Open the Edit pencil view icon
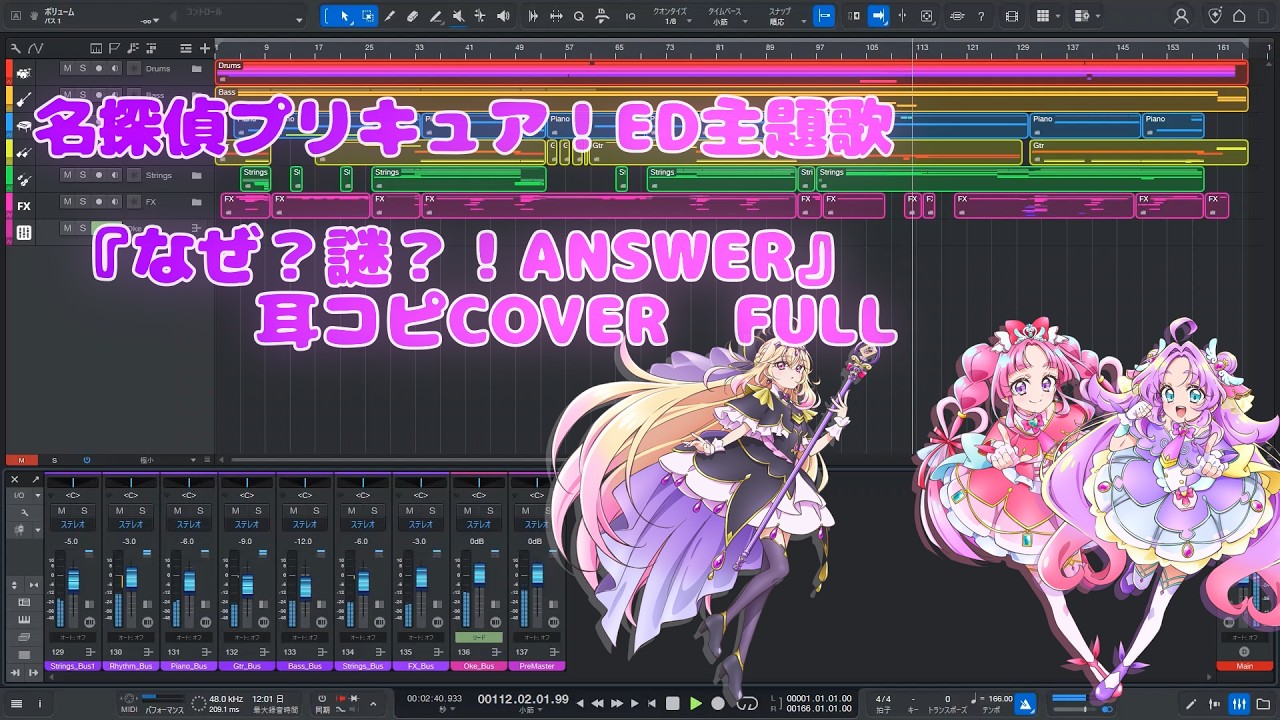The height and width of the screenshot is (720, 1280). pos(1191,704)
